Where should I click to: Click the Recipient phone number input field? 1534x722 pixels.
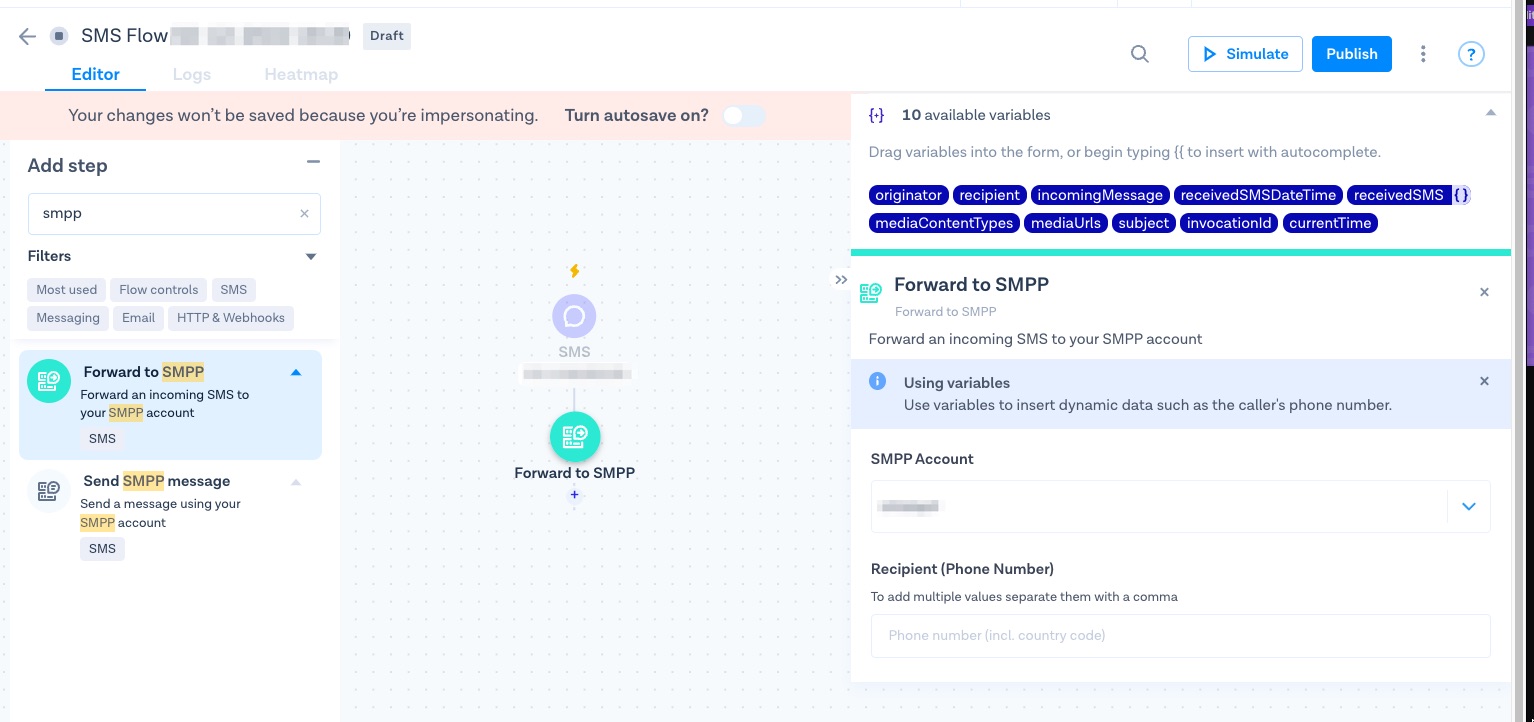coord(1180,635)
